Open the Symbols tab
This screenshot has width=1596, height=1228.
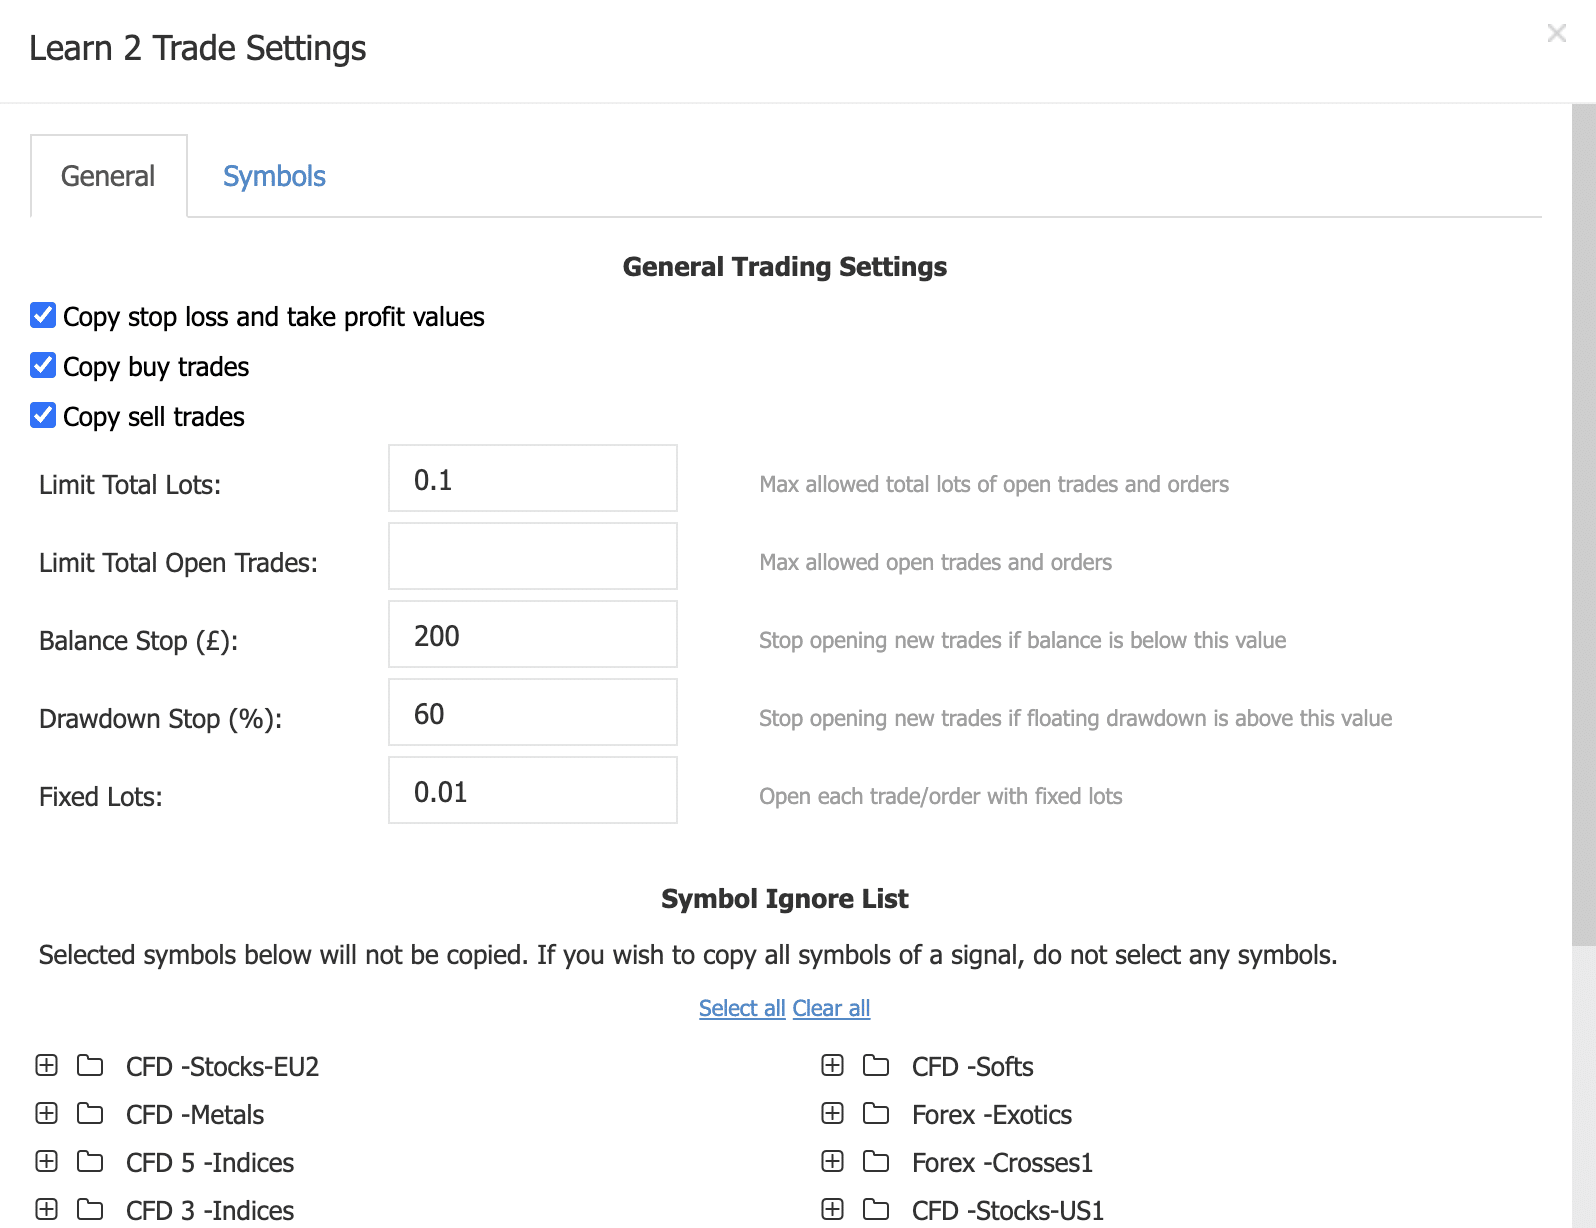274,176
